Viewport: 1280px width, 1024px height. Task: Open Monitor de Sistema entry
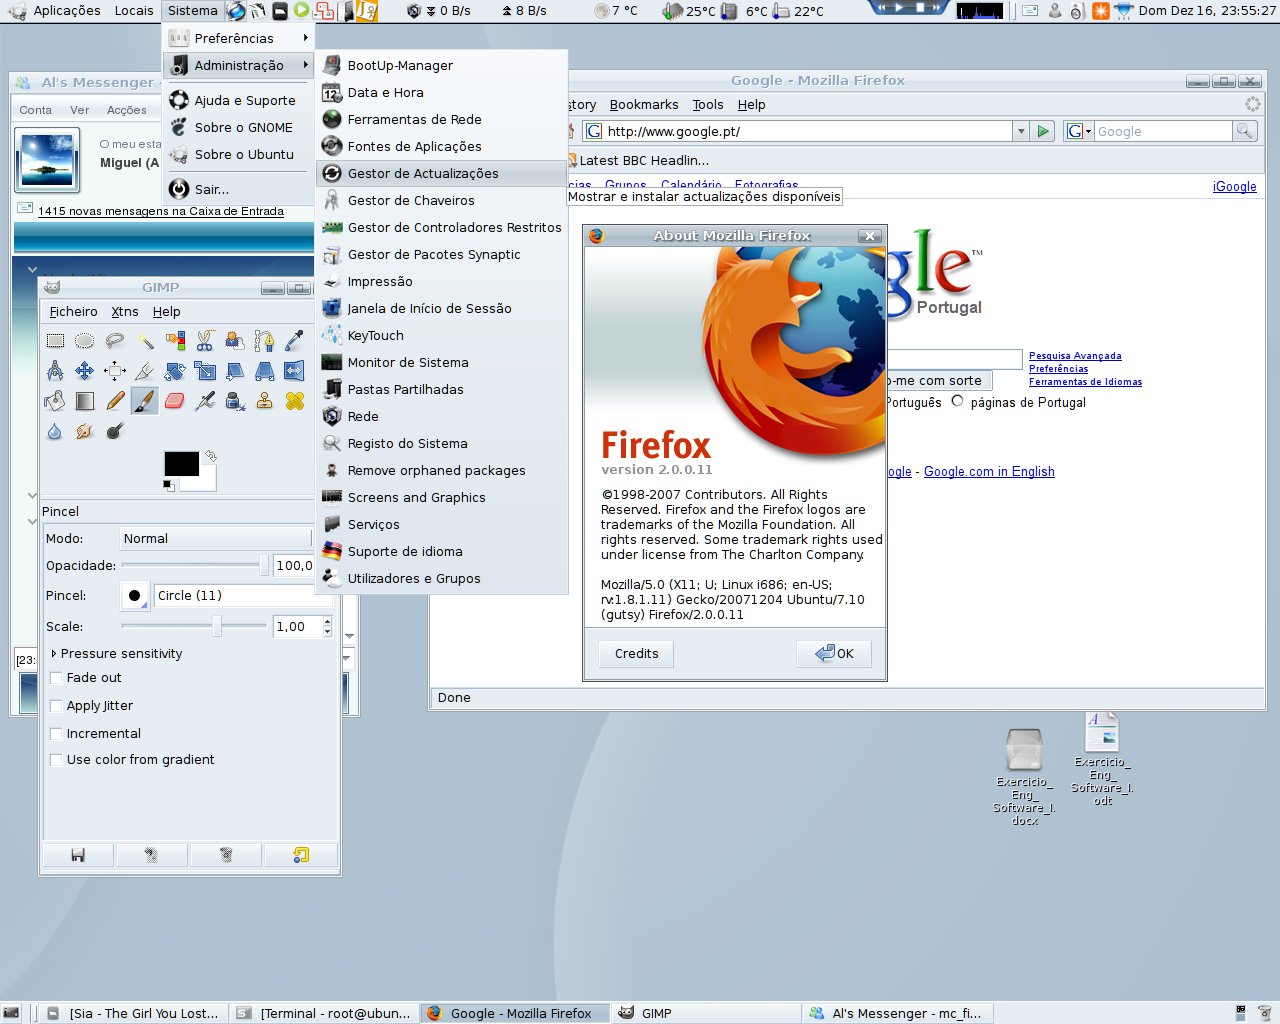[441, 362]
